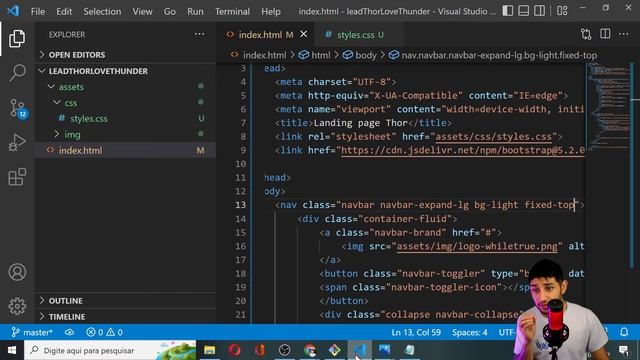Image resolution: width=640 pixels, height=360 pixels.
Task: Click line number 18 in gutter
Action: click(240, 273)
